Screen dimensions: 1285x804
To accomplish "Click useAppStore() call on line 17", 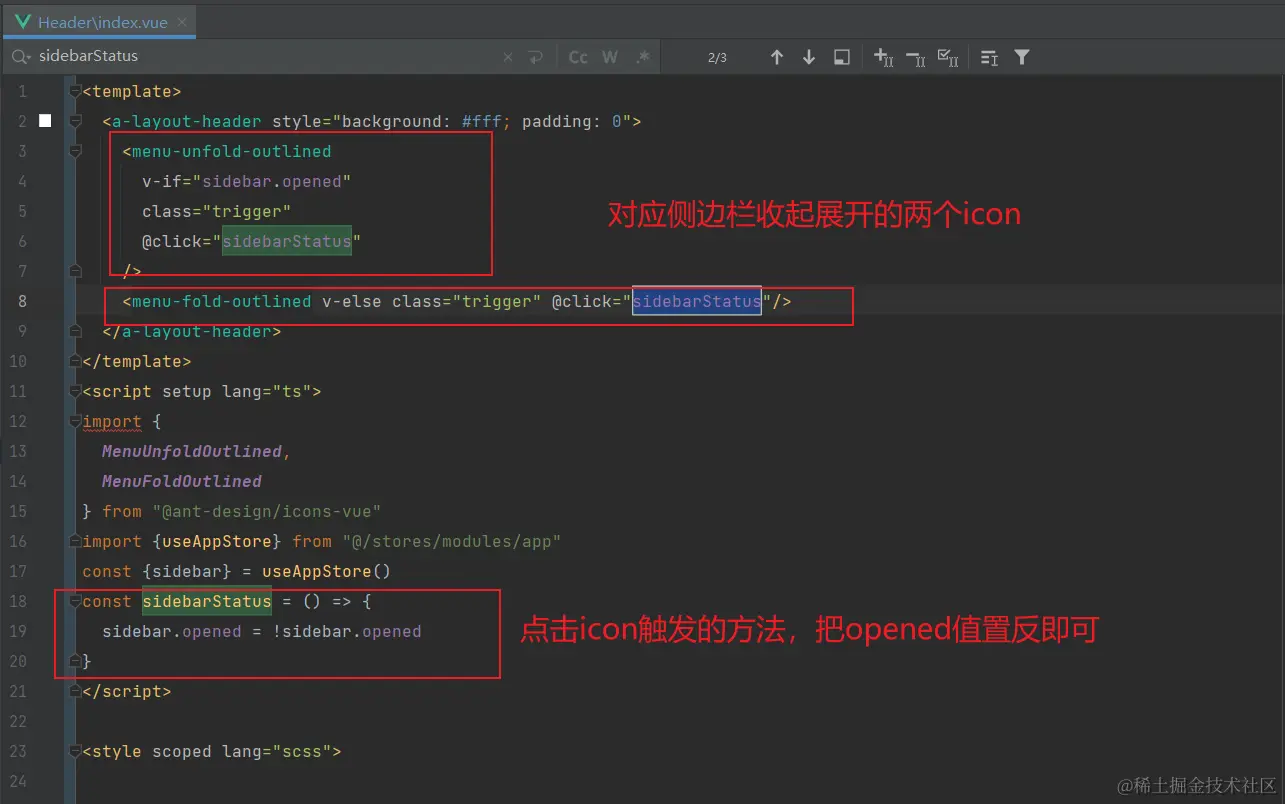I will click(327, 571).
